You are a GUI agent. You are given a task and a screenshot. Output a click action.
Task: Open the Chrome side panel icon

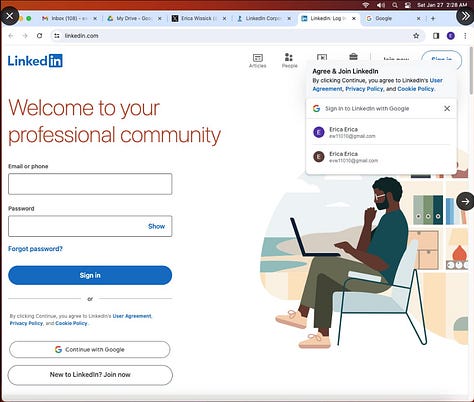436,36
